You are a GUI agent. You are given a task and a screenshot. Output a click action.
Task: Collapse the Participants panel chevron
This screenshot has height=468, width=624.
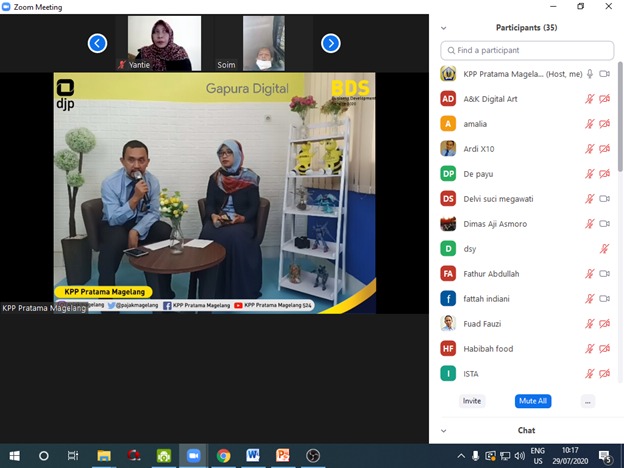[x=444, y=28]
